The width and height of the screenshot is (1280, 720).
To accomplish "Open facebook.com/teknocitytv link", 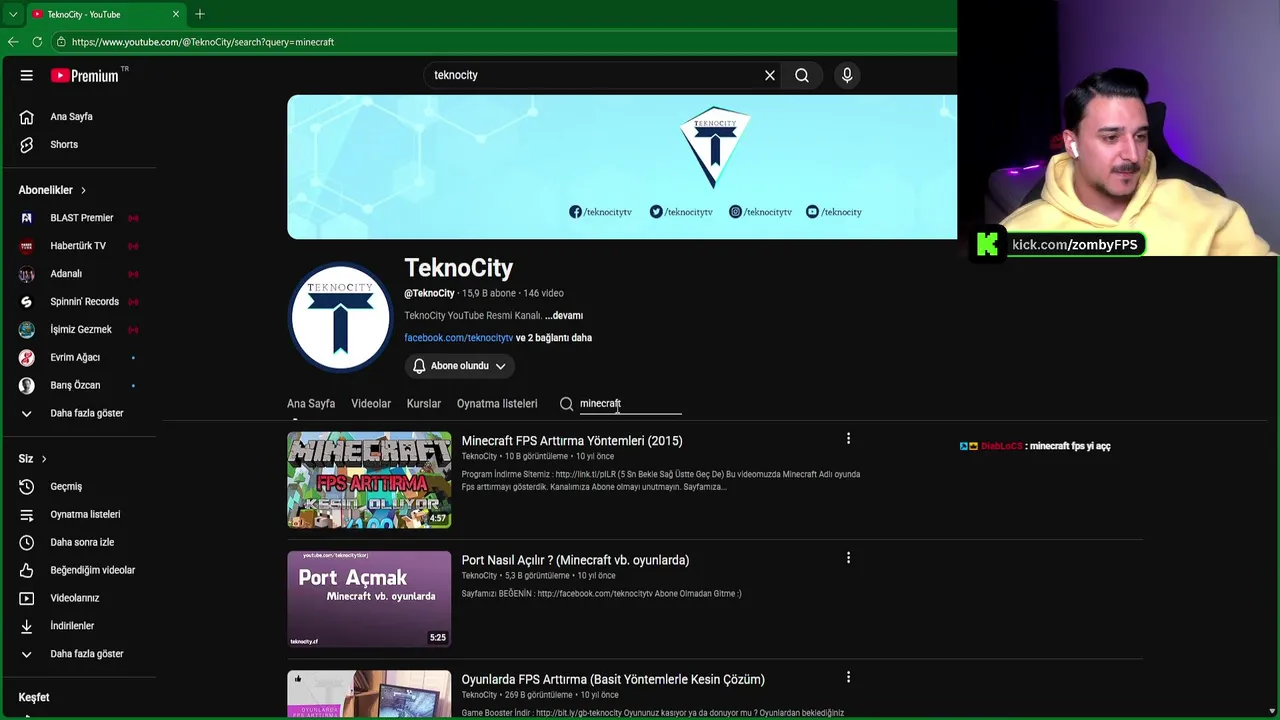I will pos(458,338).
